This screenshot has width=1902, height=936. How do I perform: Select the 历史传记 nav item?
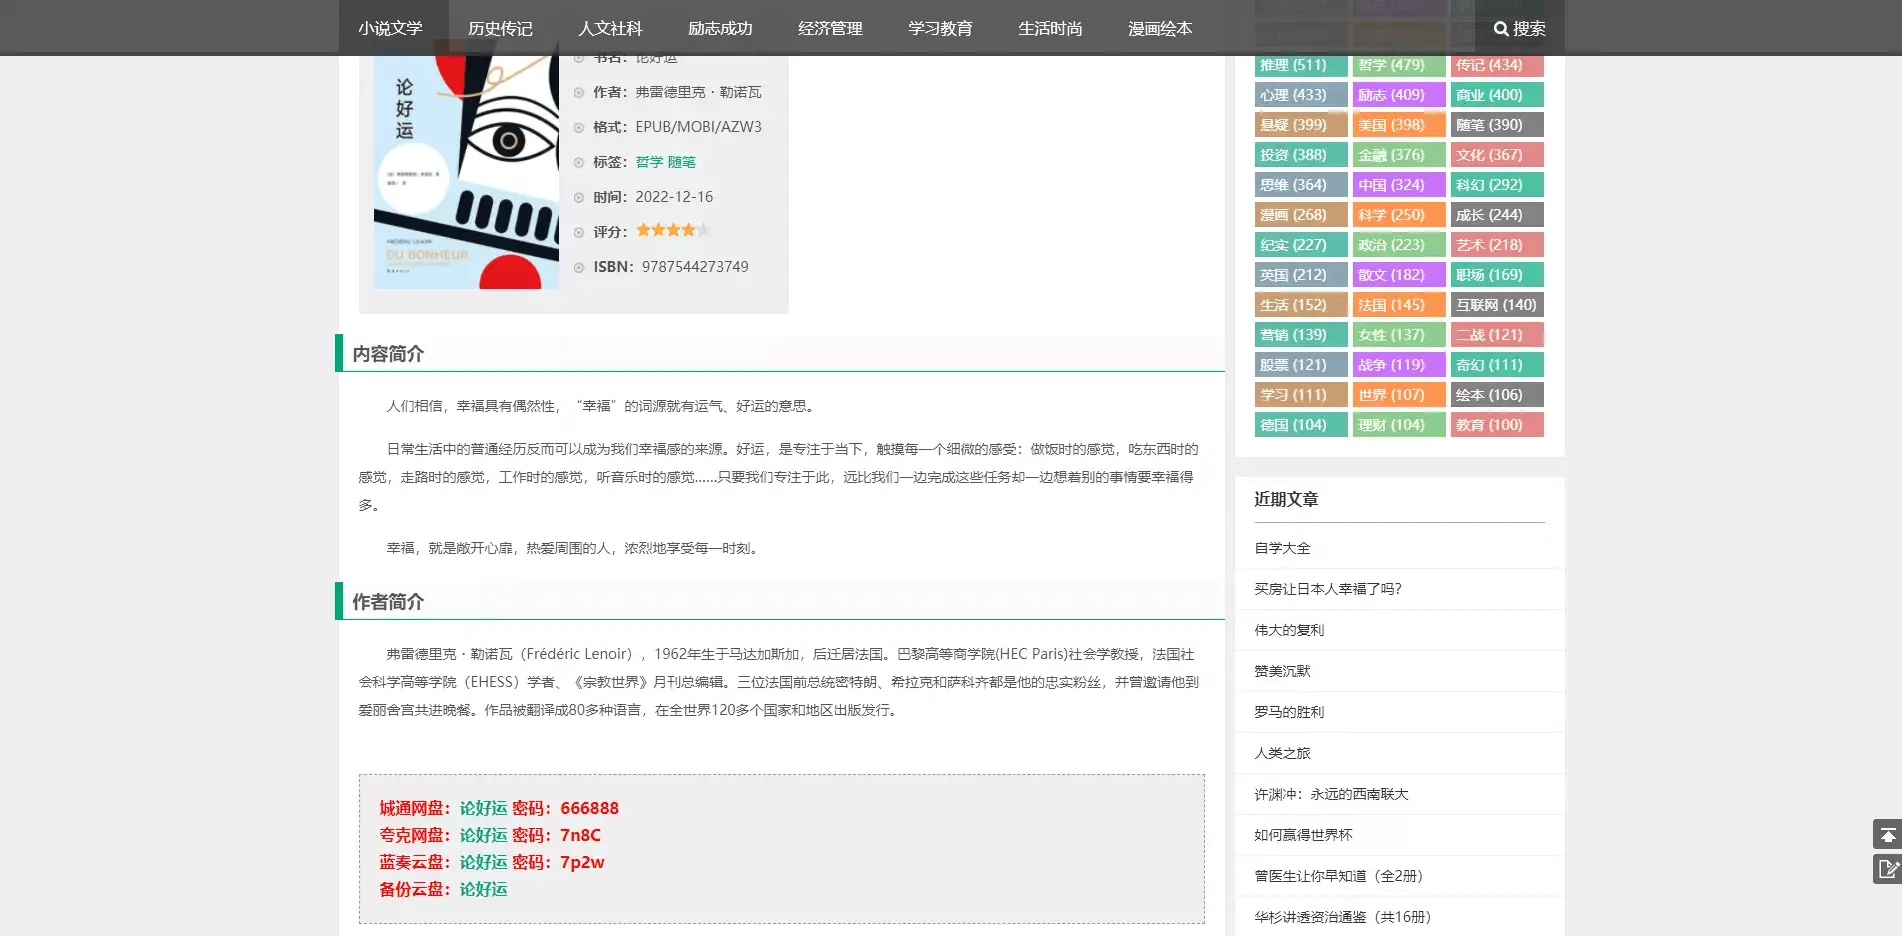(x=500, y=28)
